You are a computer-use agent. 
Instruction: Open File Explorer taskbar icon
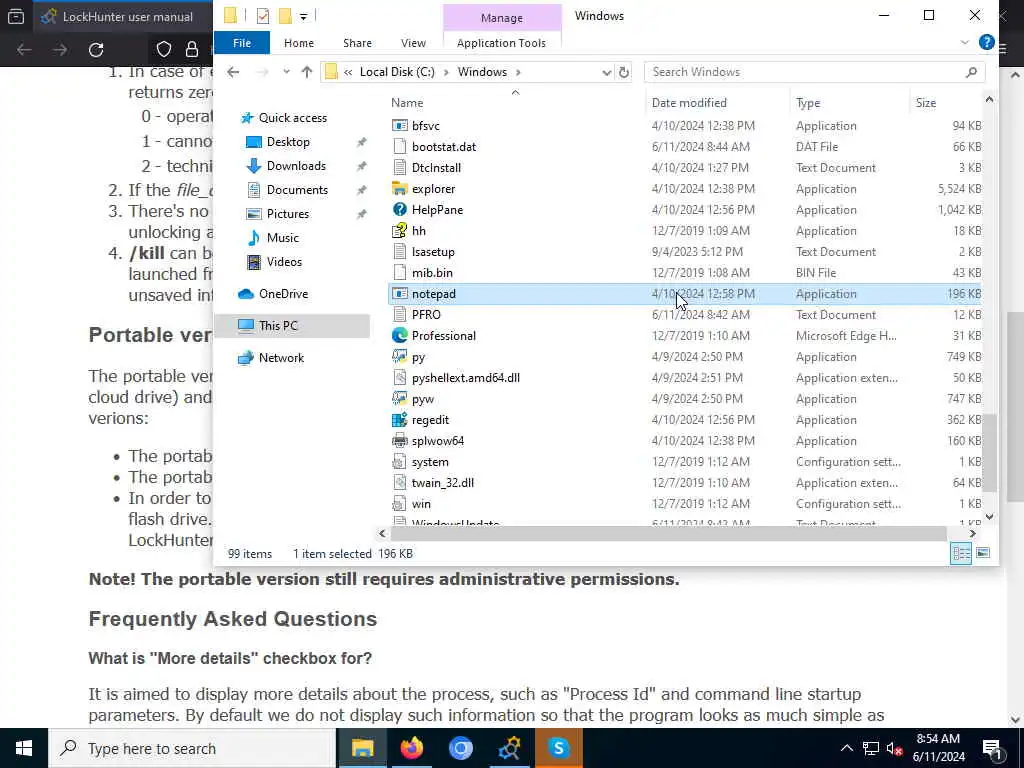[x=362, y=748]
